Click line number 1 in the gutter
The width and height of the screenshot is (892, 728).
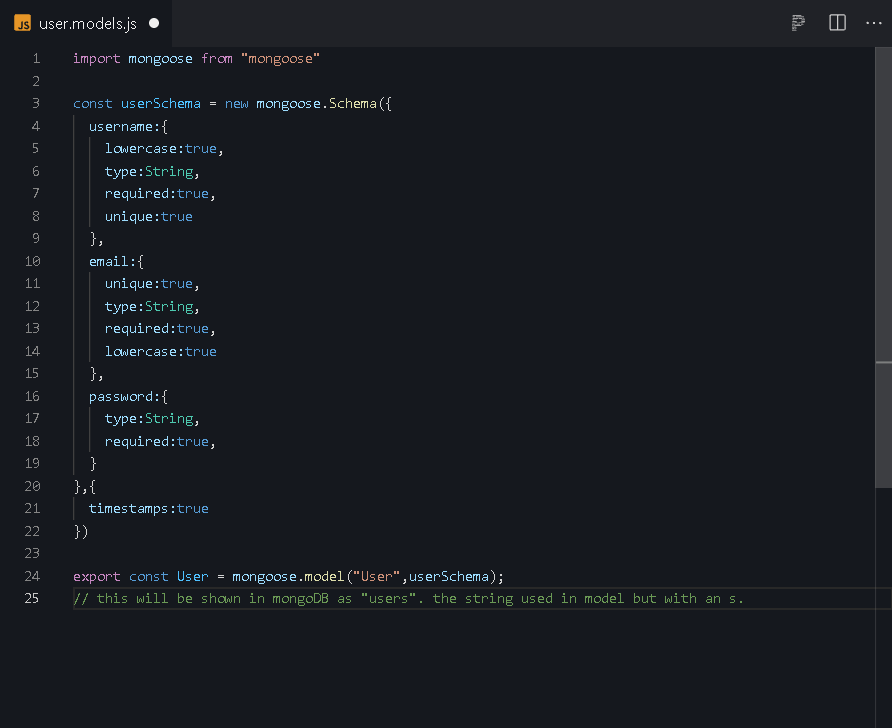pos(36,59)
